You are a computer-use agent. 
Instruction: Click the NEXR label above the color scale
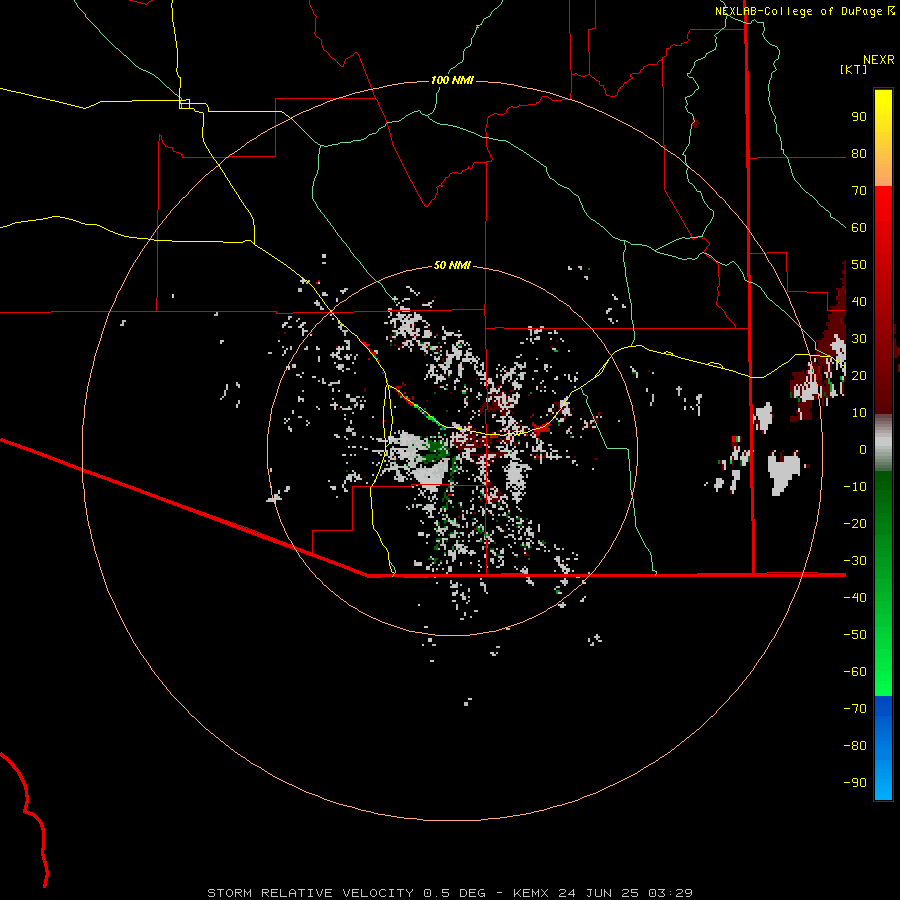click(879, 60)
